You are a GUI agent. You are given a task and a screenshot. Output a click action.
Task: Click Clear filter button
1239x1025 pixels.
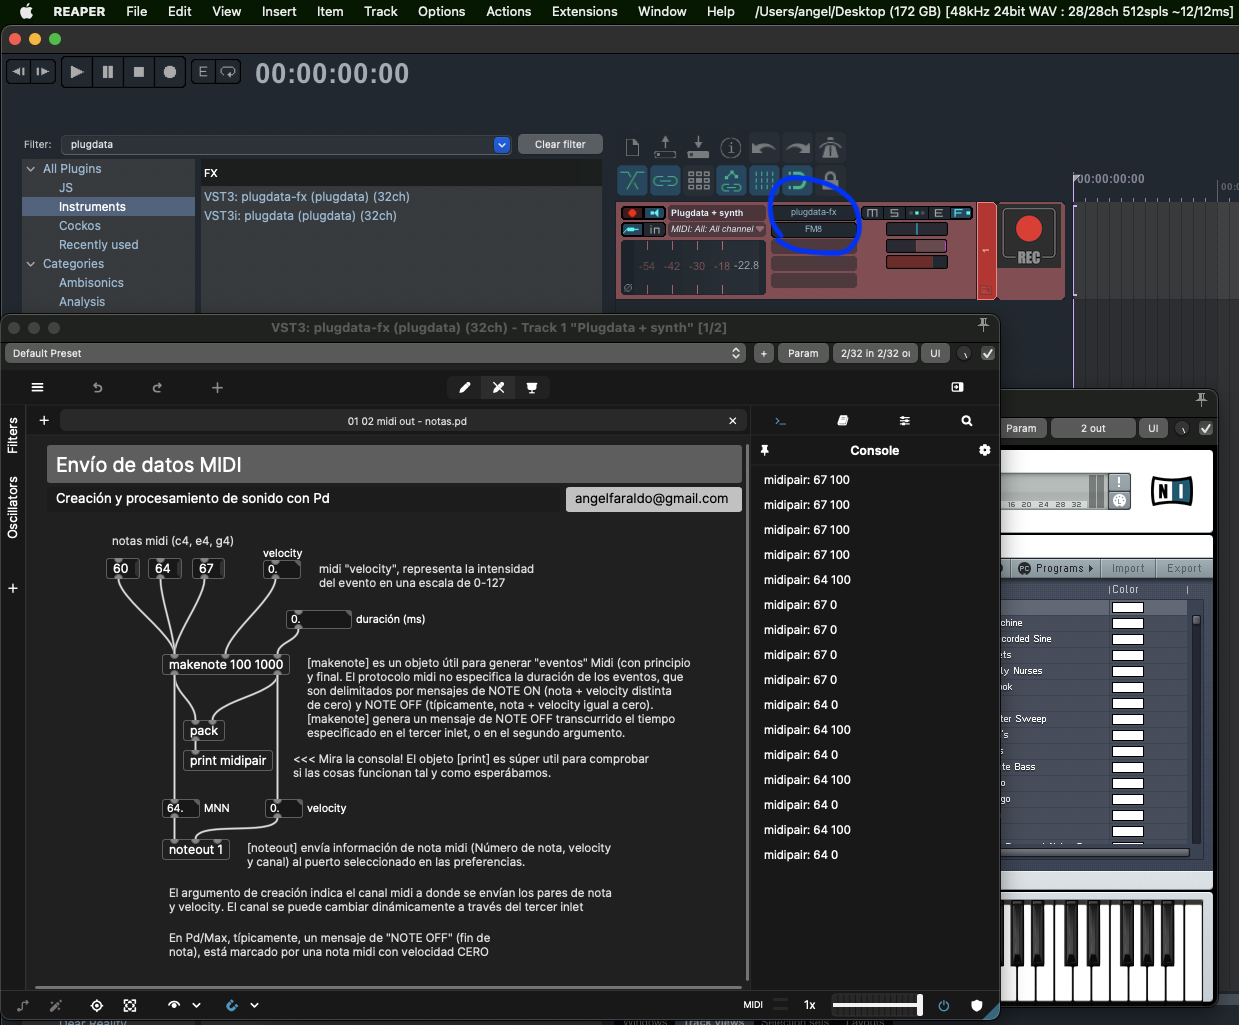[x=560, y=144]
